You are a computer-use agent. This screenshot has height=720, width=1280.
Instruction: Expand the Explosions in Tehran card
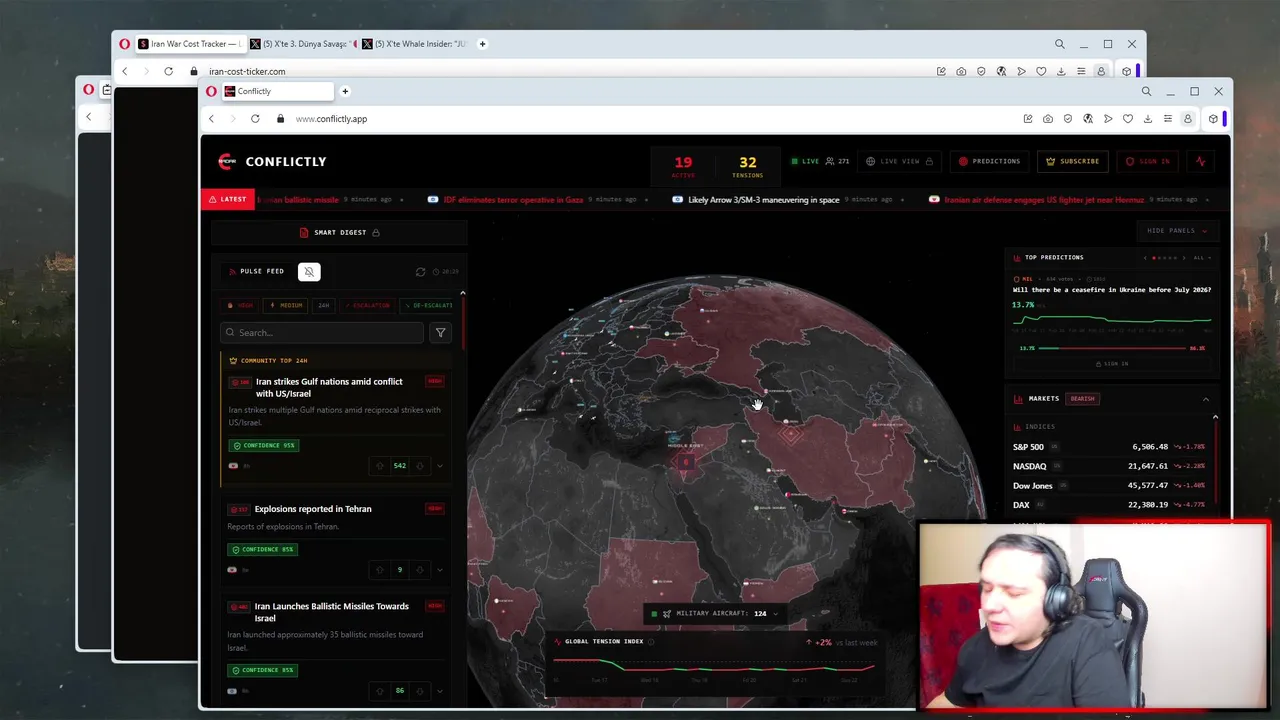tap(440, 570)
